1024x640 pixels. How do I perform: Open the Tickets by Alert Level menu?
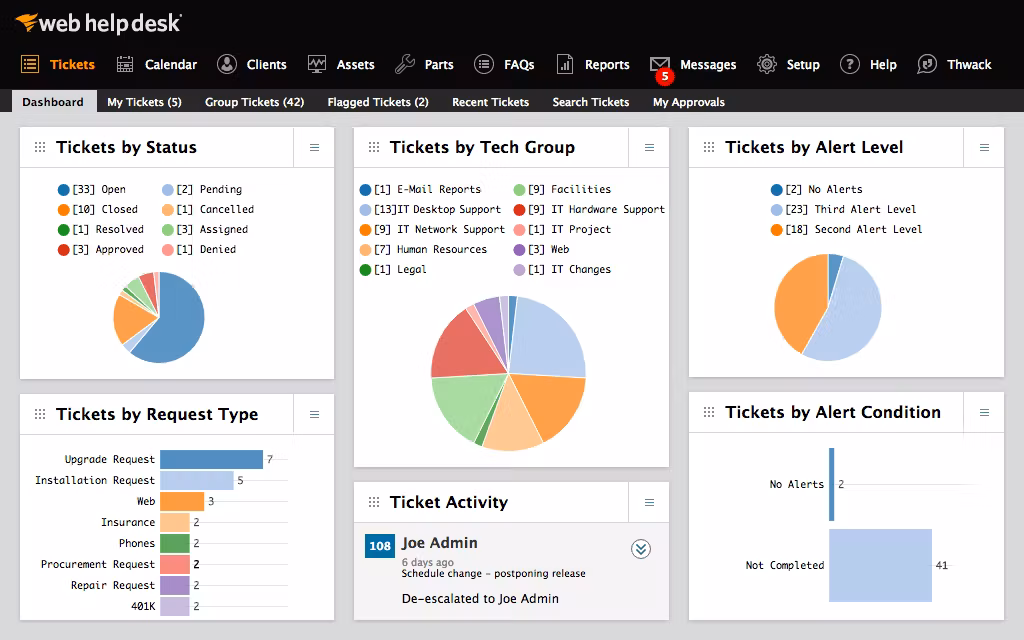click(984, 148)
